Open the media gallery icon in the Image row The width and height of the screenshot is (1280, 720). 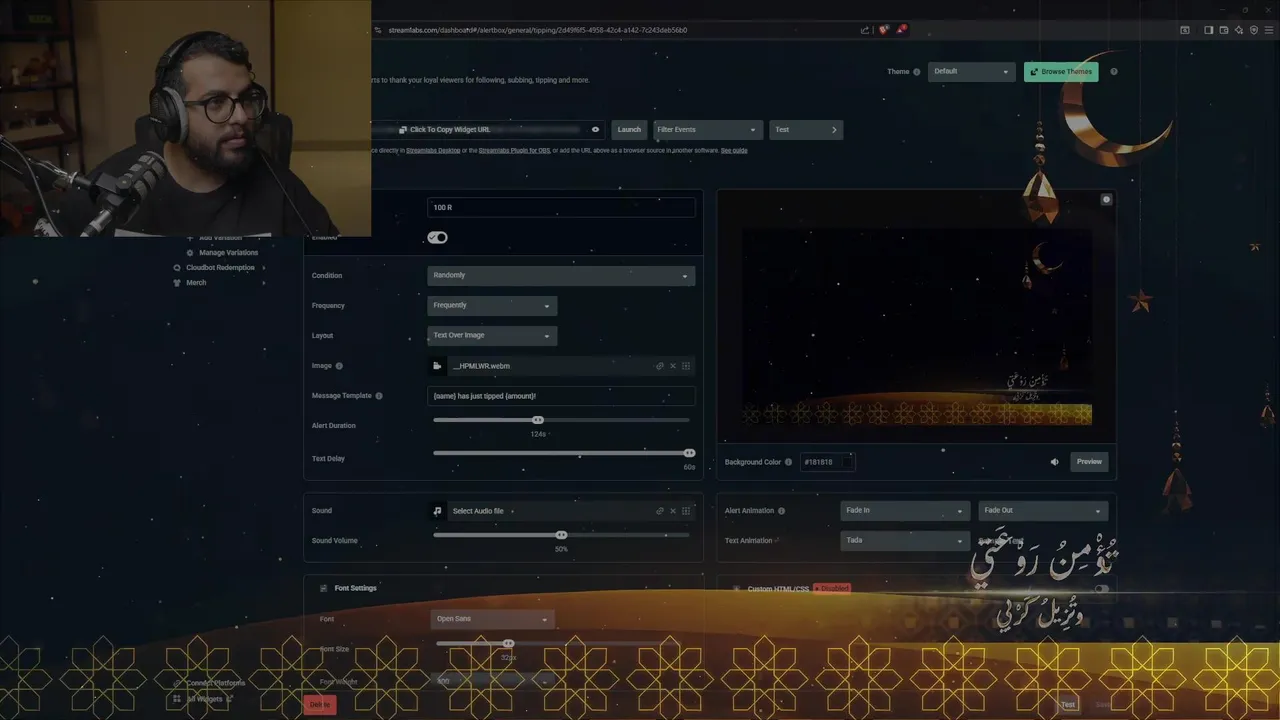[686, 366]
